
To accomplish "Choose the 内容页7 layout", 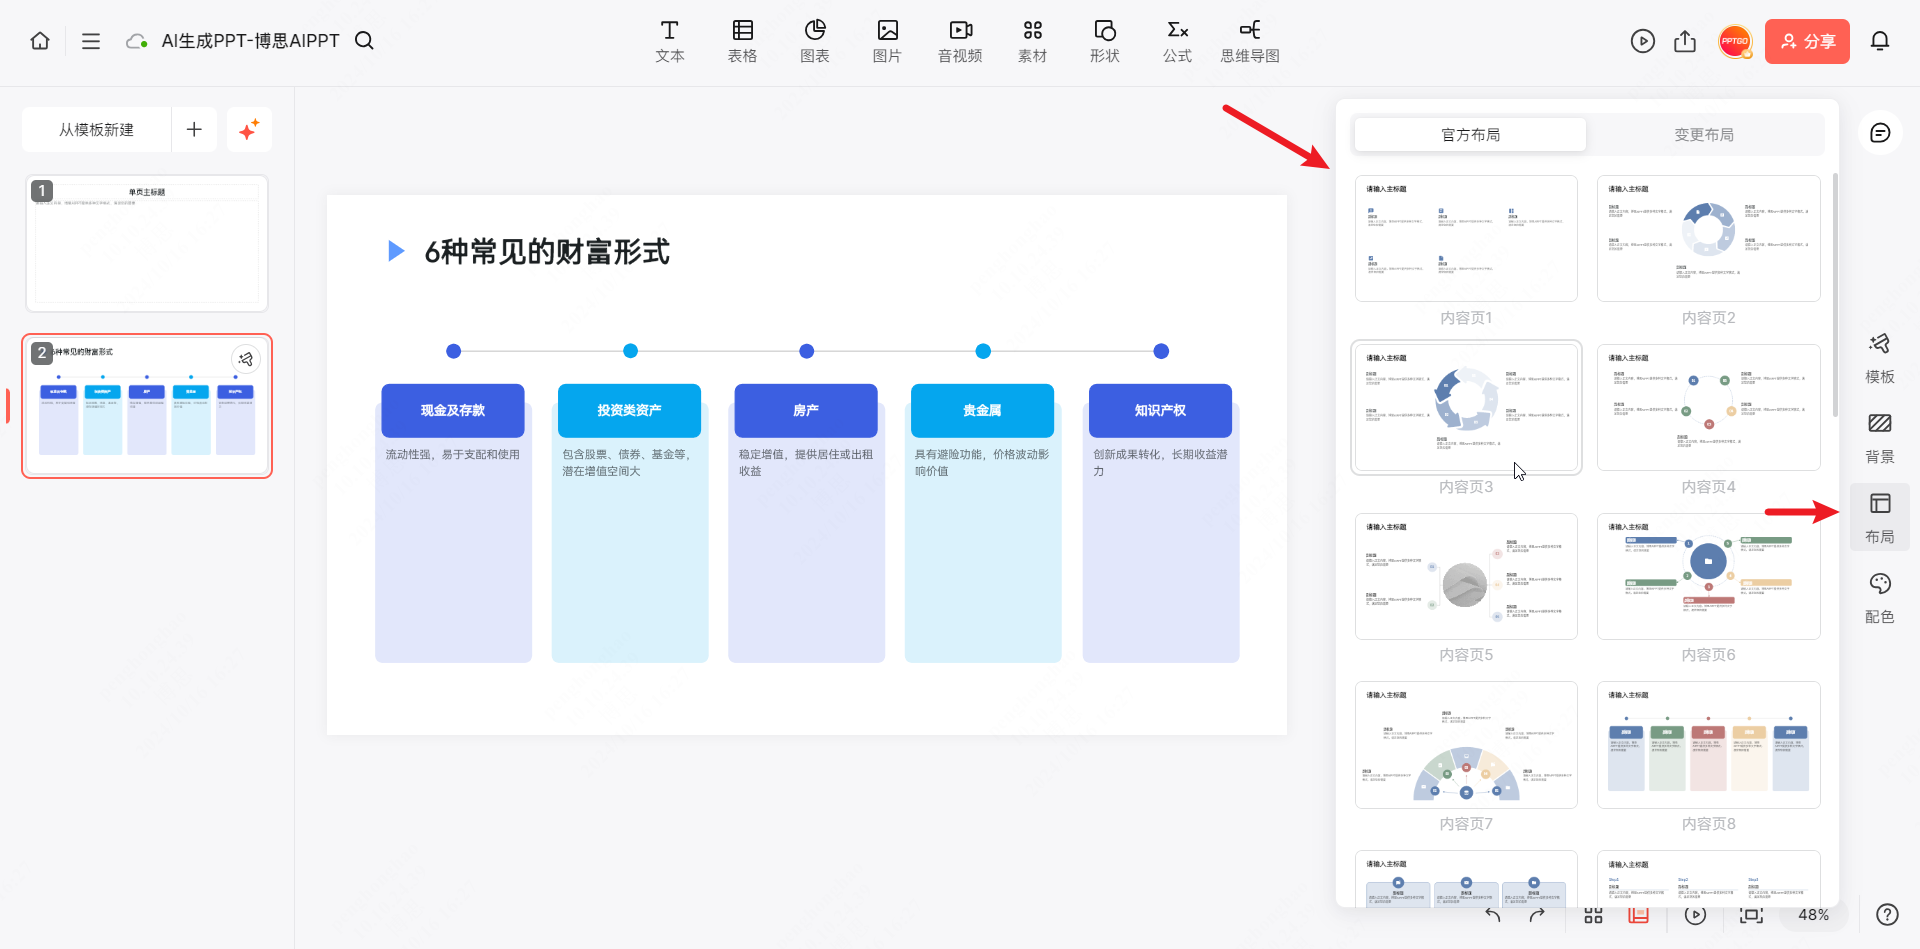I will (1466, 745).
